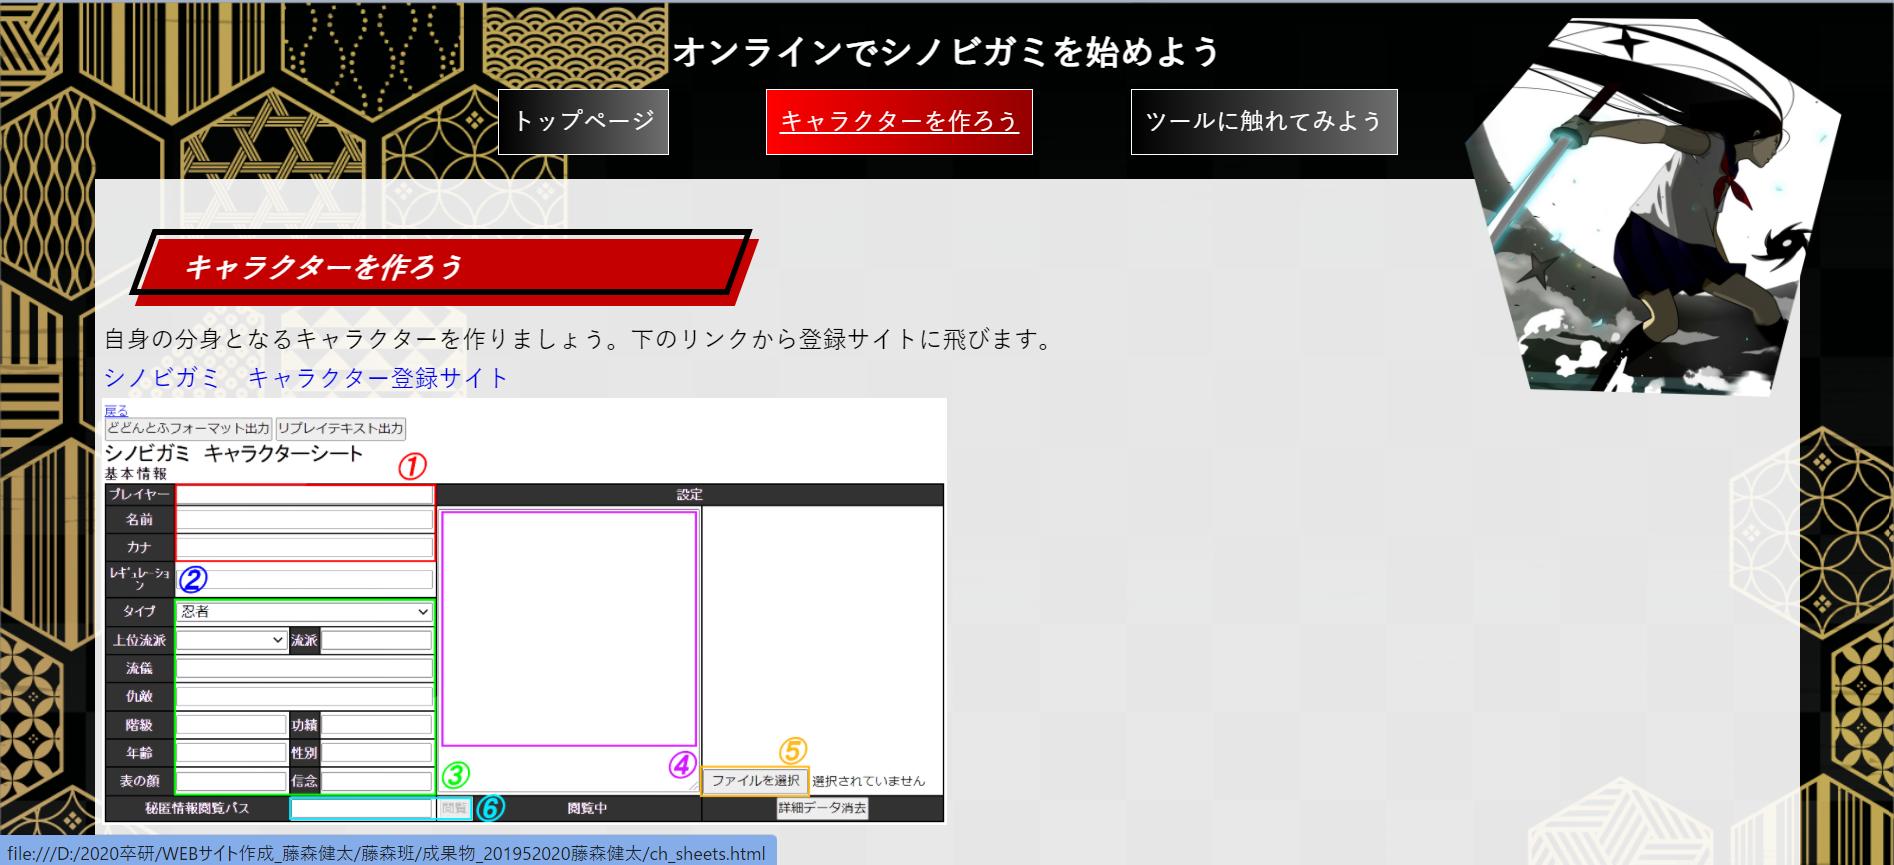Click the 閲覧中 status text

click(x=587, y=808)
